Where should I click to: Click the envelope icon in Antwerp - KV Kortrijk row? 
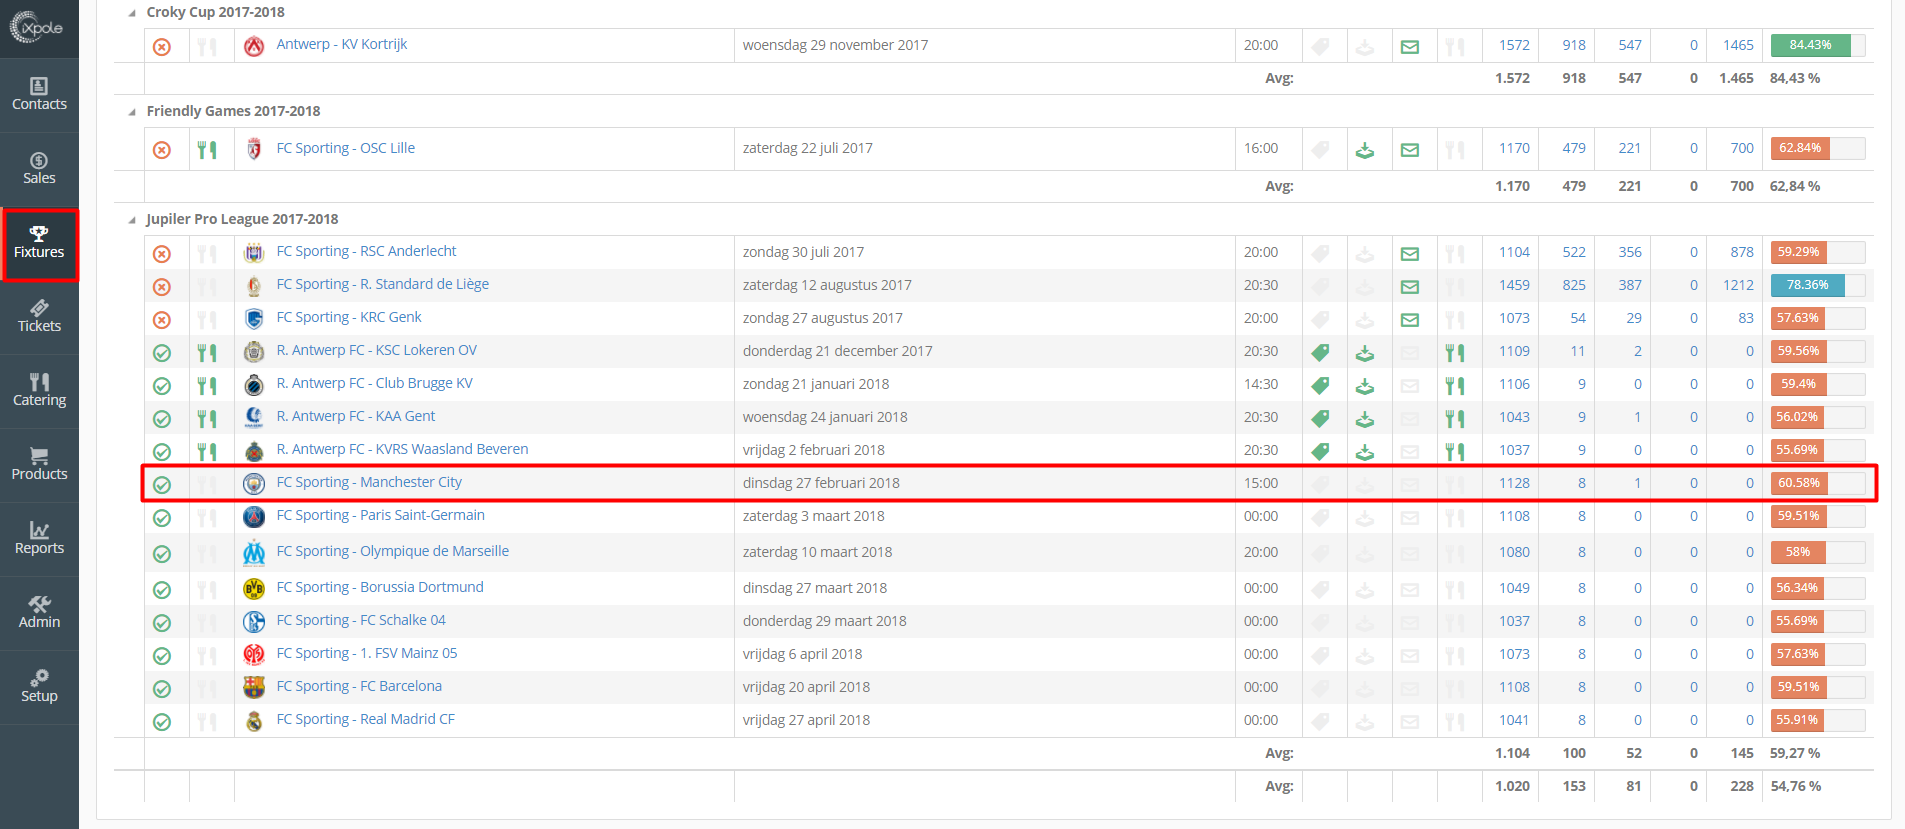pyautogui.click(x=1410, y=46)
